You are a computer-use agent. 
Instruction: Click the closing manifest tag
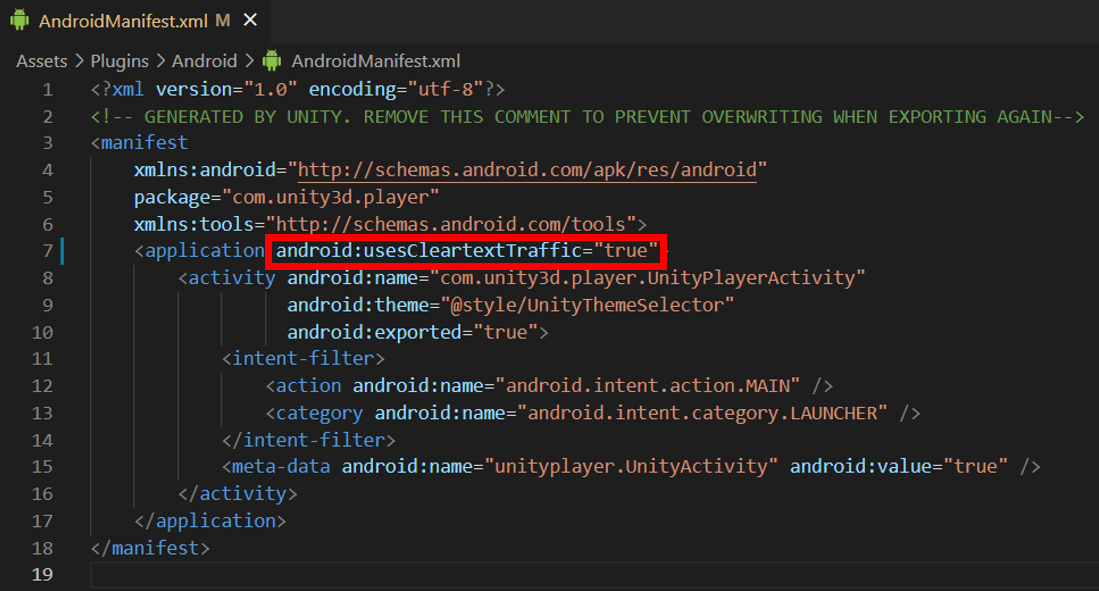coord(150,548)
